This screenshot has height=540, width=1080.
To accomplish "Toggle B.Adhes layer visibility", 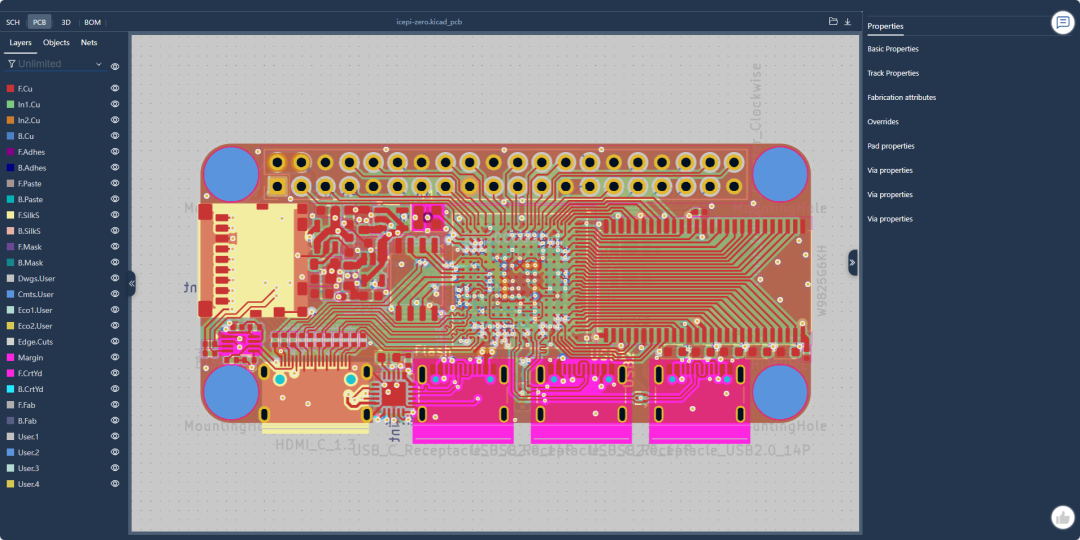I will click(115, 167).
